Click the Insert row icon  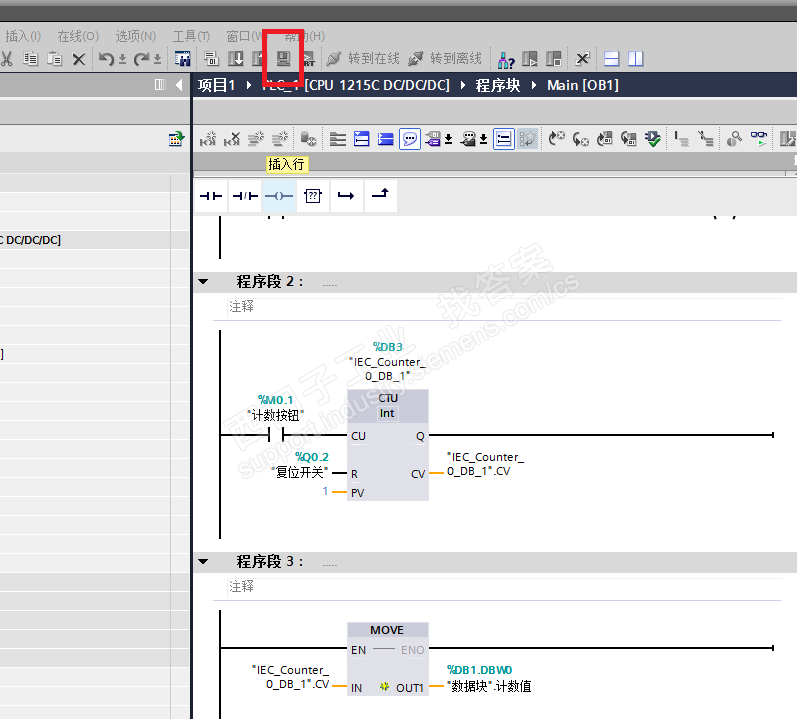256,138
